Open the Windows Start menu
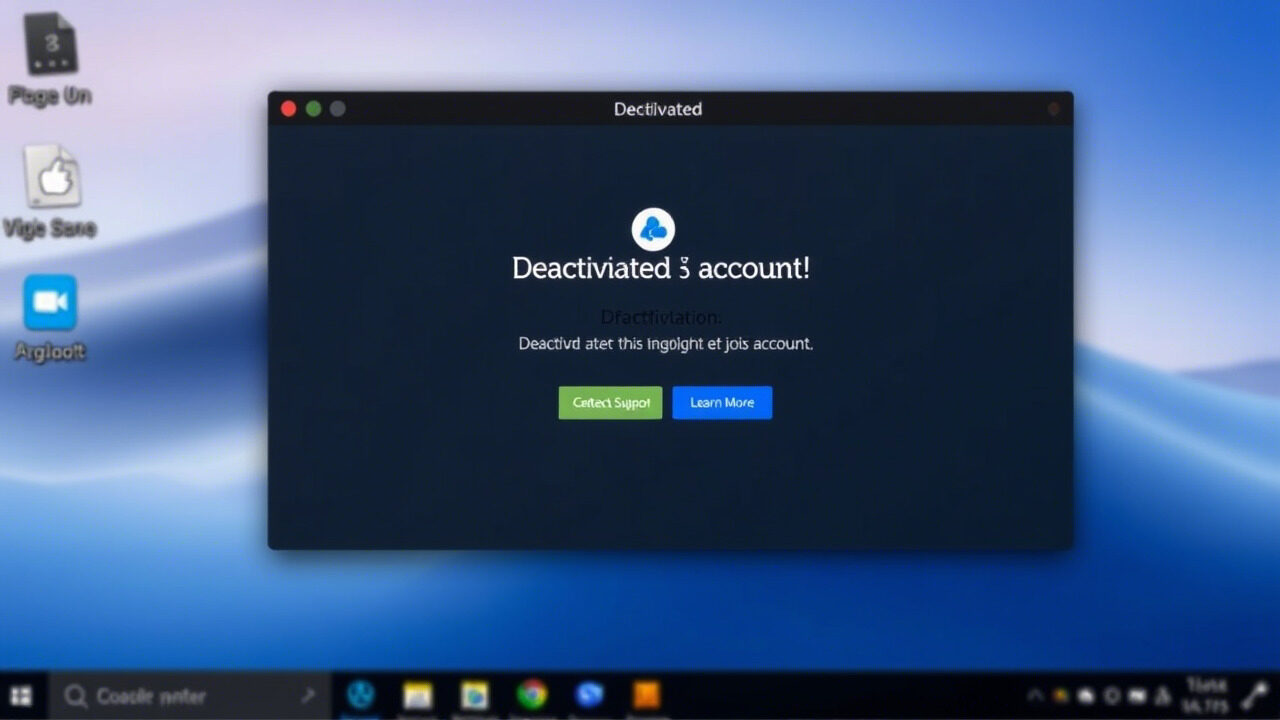 point(21,696)
